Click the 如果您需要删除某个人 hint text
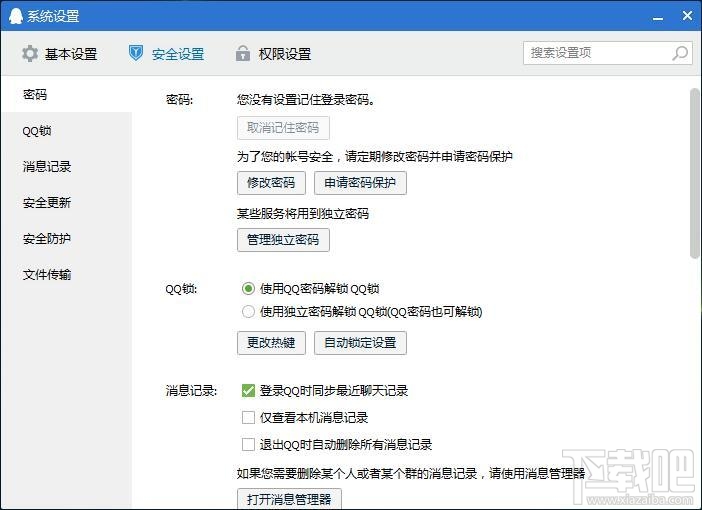This screenshot has height=510, width=702. [x=411, y=473]
